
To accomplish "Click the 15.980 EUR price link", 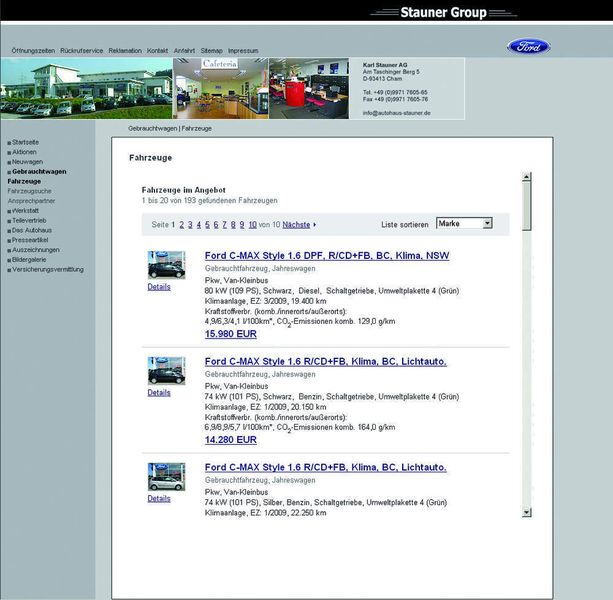I will point(231,334).
